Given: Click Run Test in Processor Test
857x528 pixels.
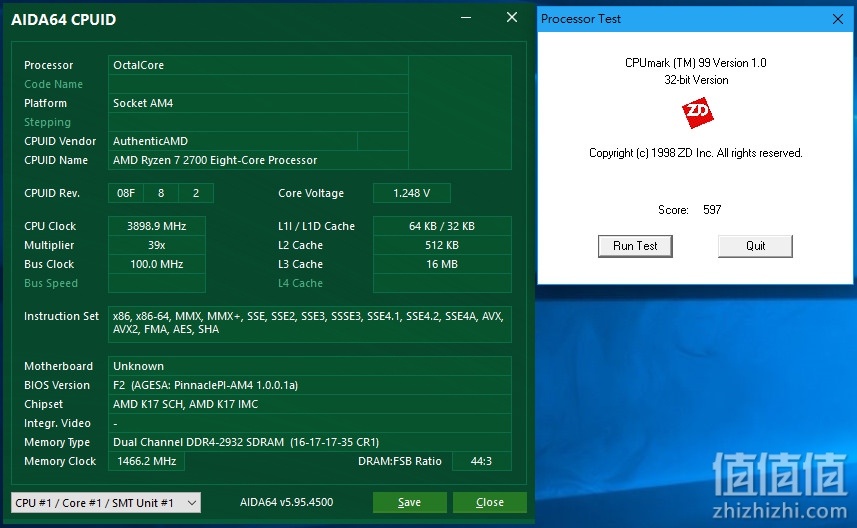Looking at the screenshot, I should tap(635, 246).
